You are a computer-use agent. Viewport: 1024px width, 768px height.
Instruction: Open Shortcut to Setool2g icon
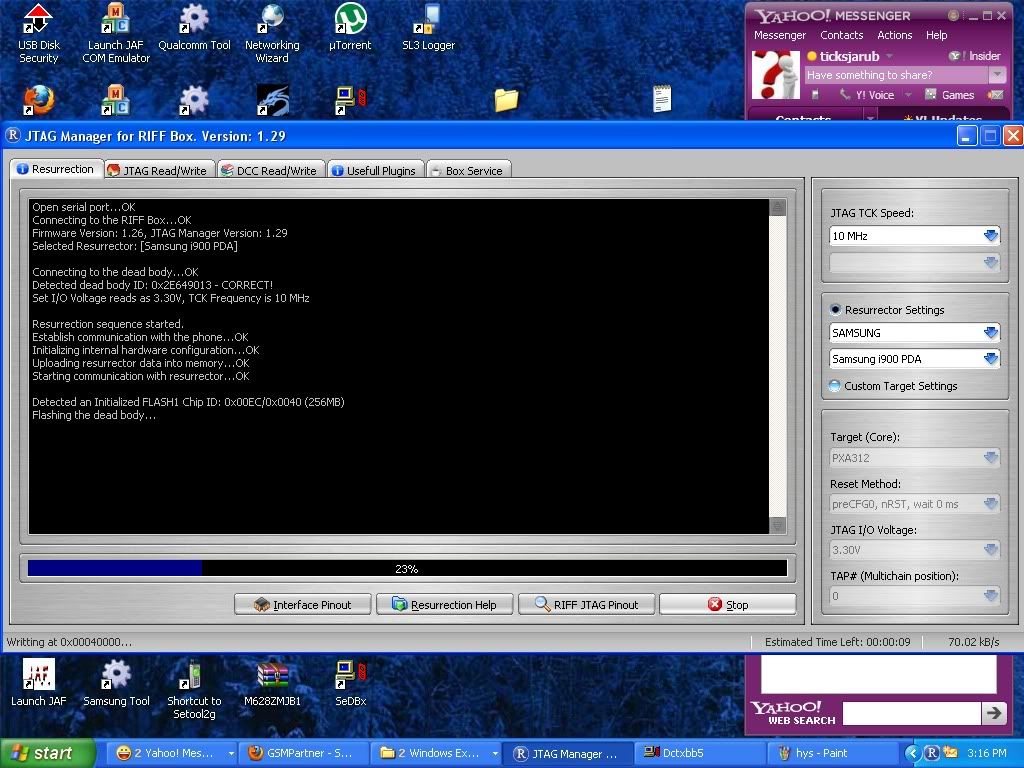point(194,689)
